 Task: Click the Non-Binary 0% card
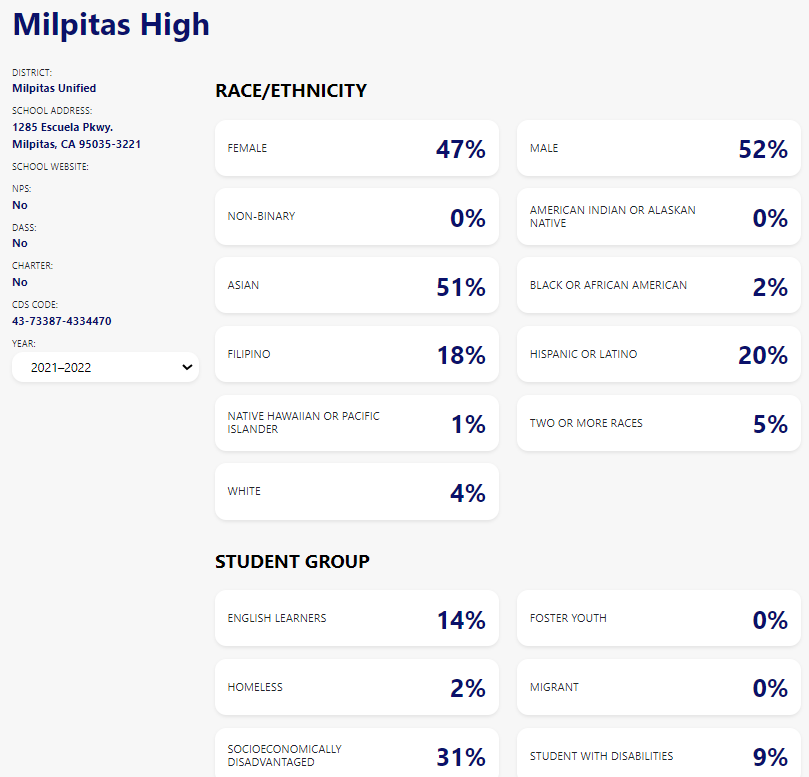point(356,217)
